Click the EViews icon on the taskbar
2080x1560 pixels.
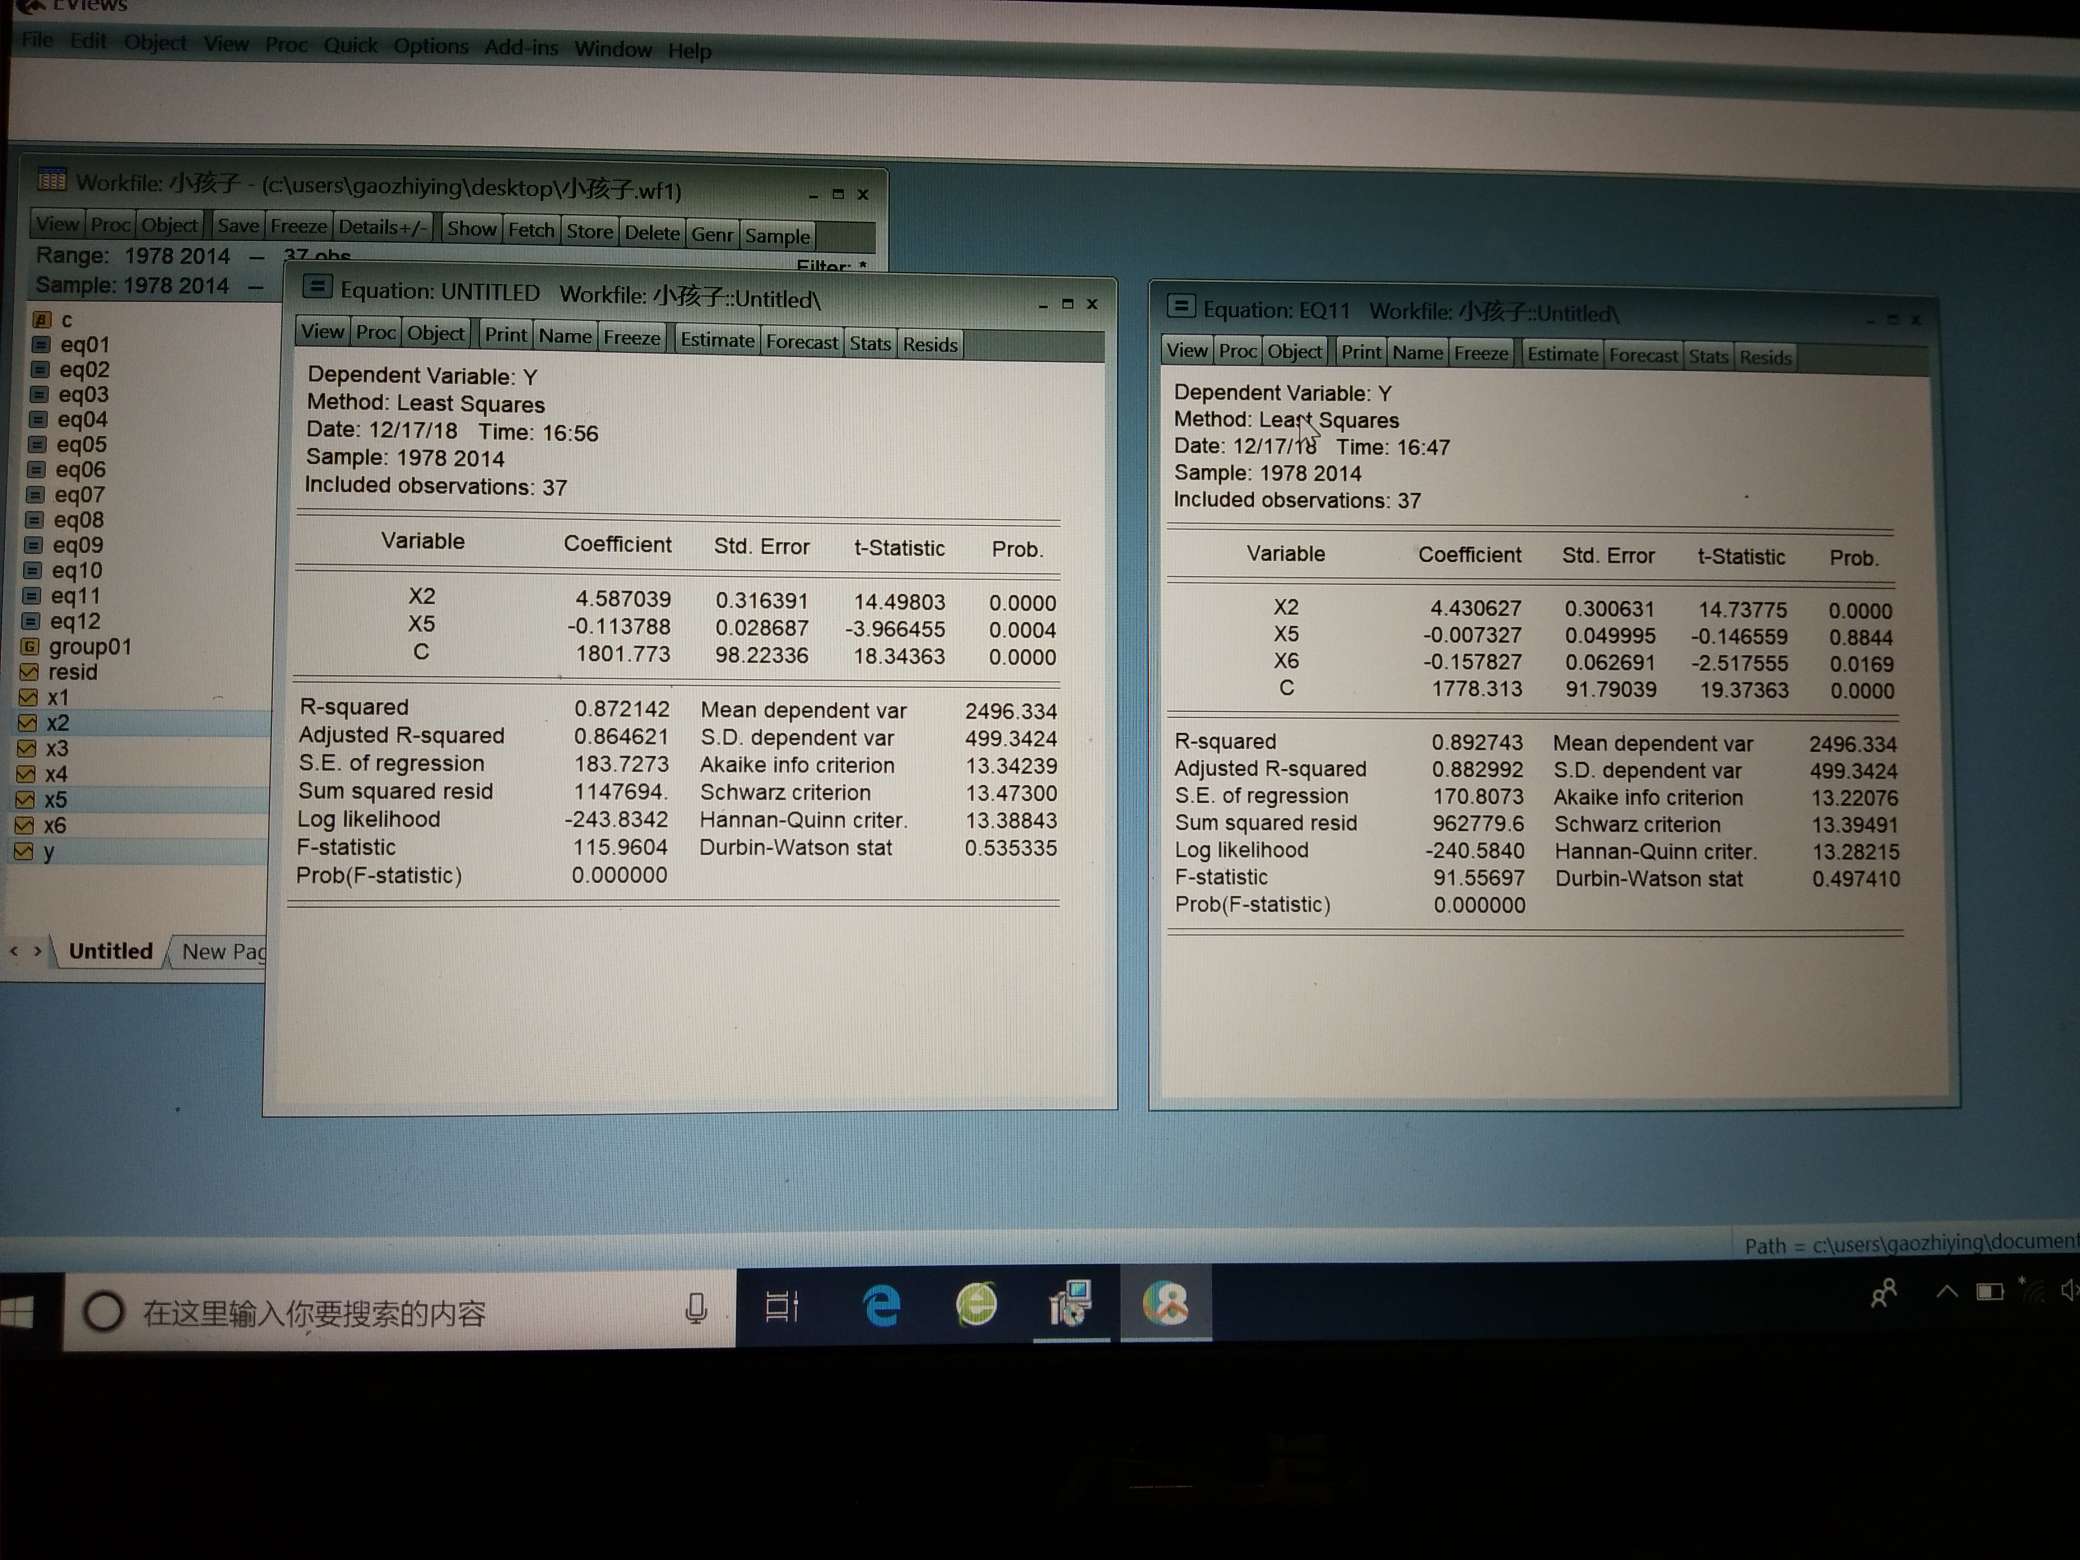click(1165, 1303)
